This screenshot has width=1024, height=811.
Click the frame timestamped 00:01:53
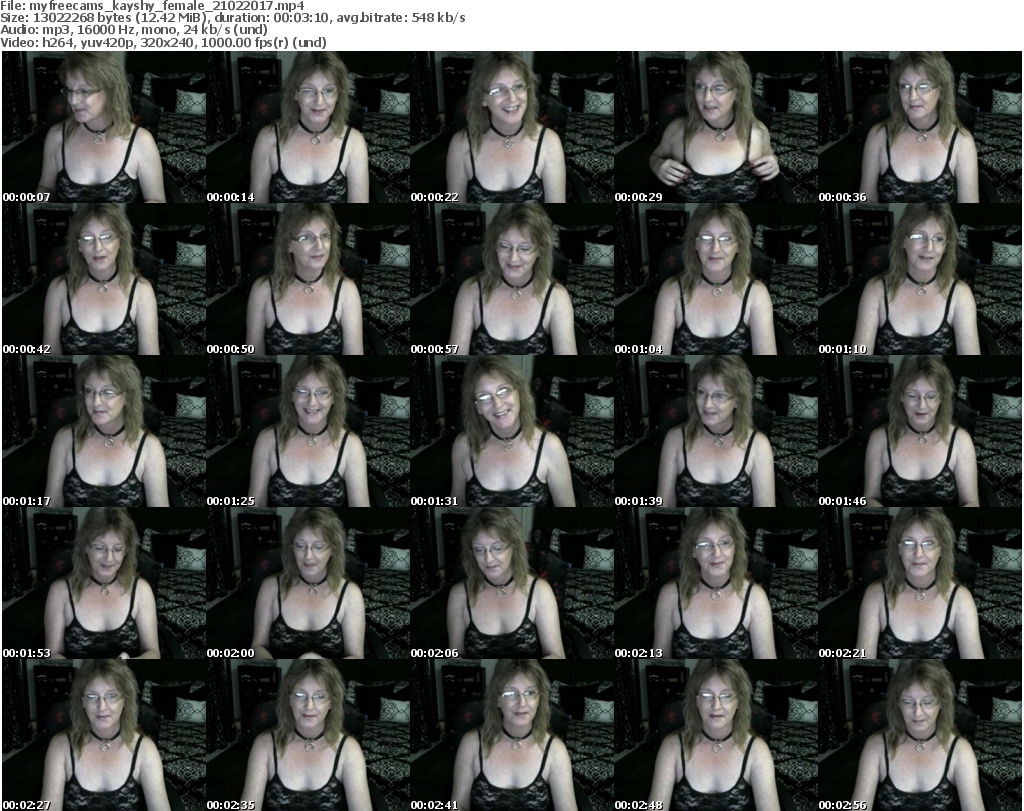click(x=104, y=583)
